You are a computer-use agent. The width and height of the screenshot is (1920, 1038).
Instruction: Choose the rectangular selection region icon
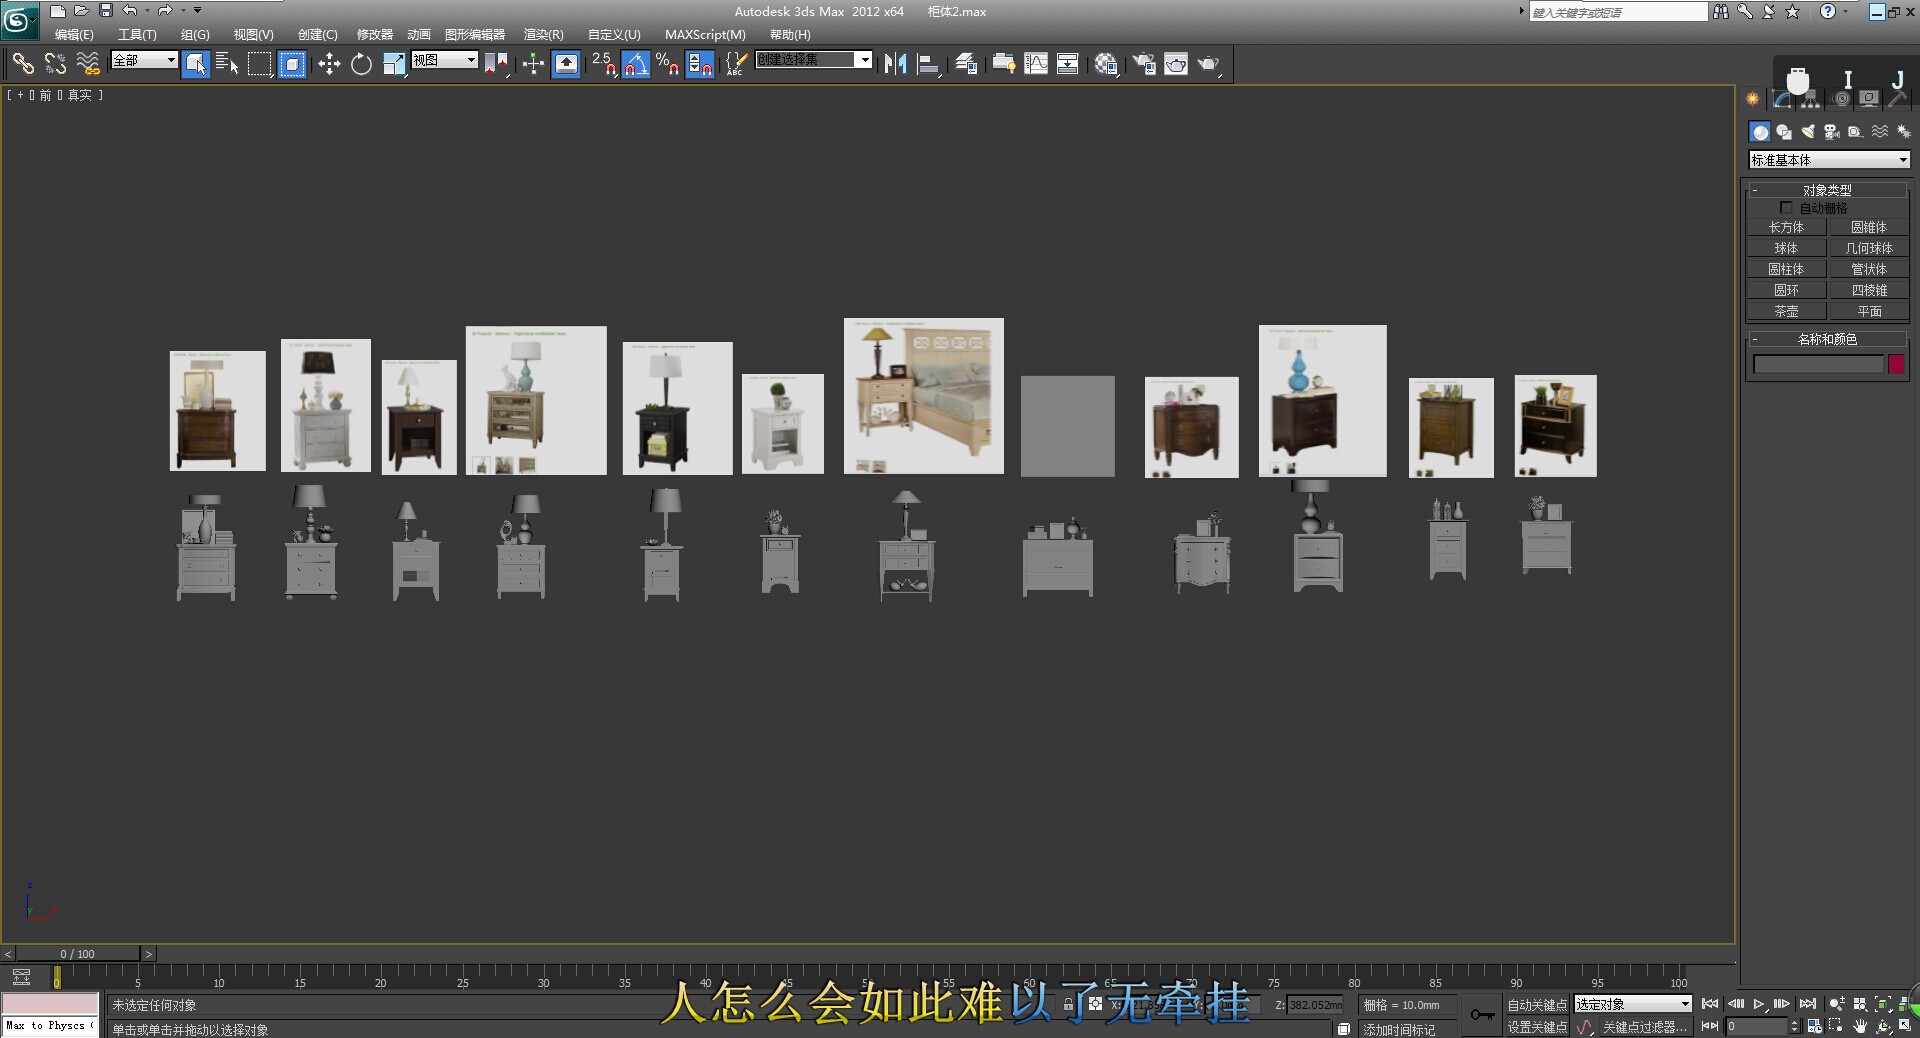[x=260, y=64]
